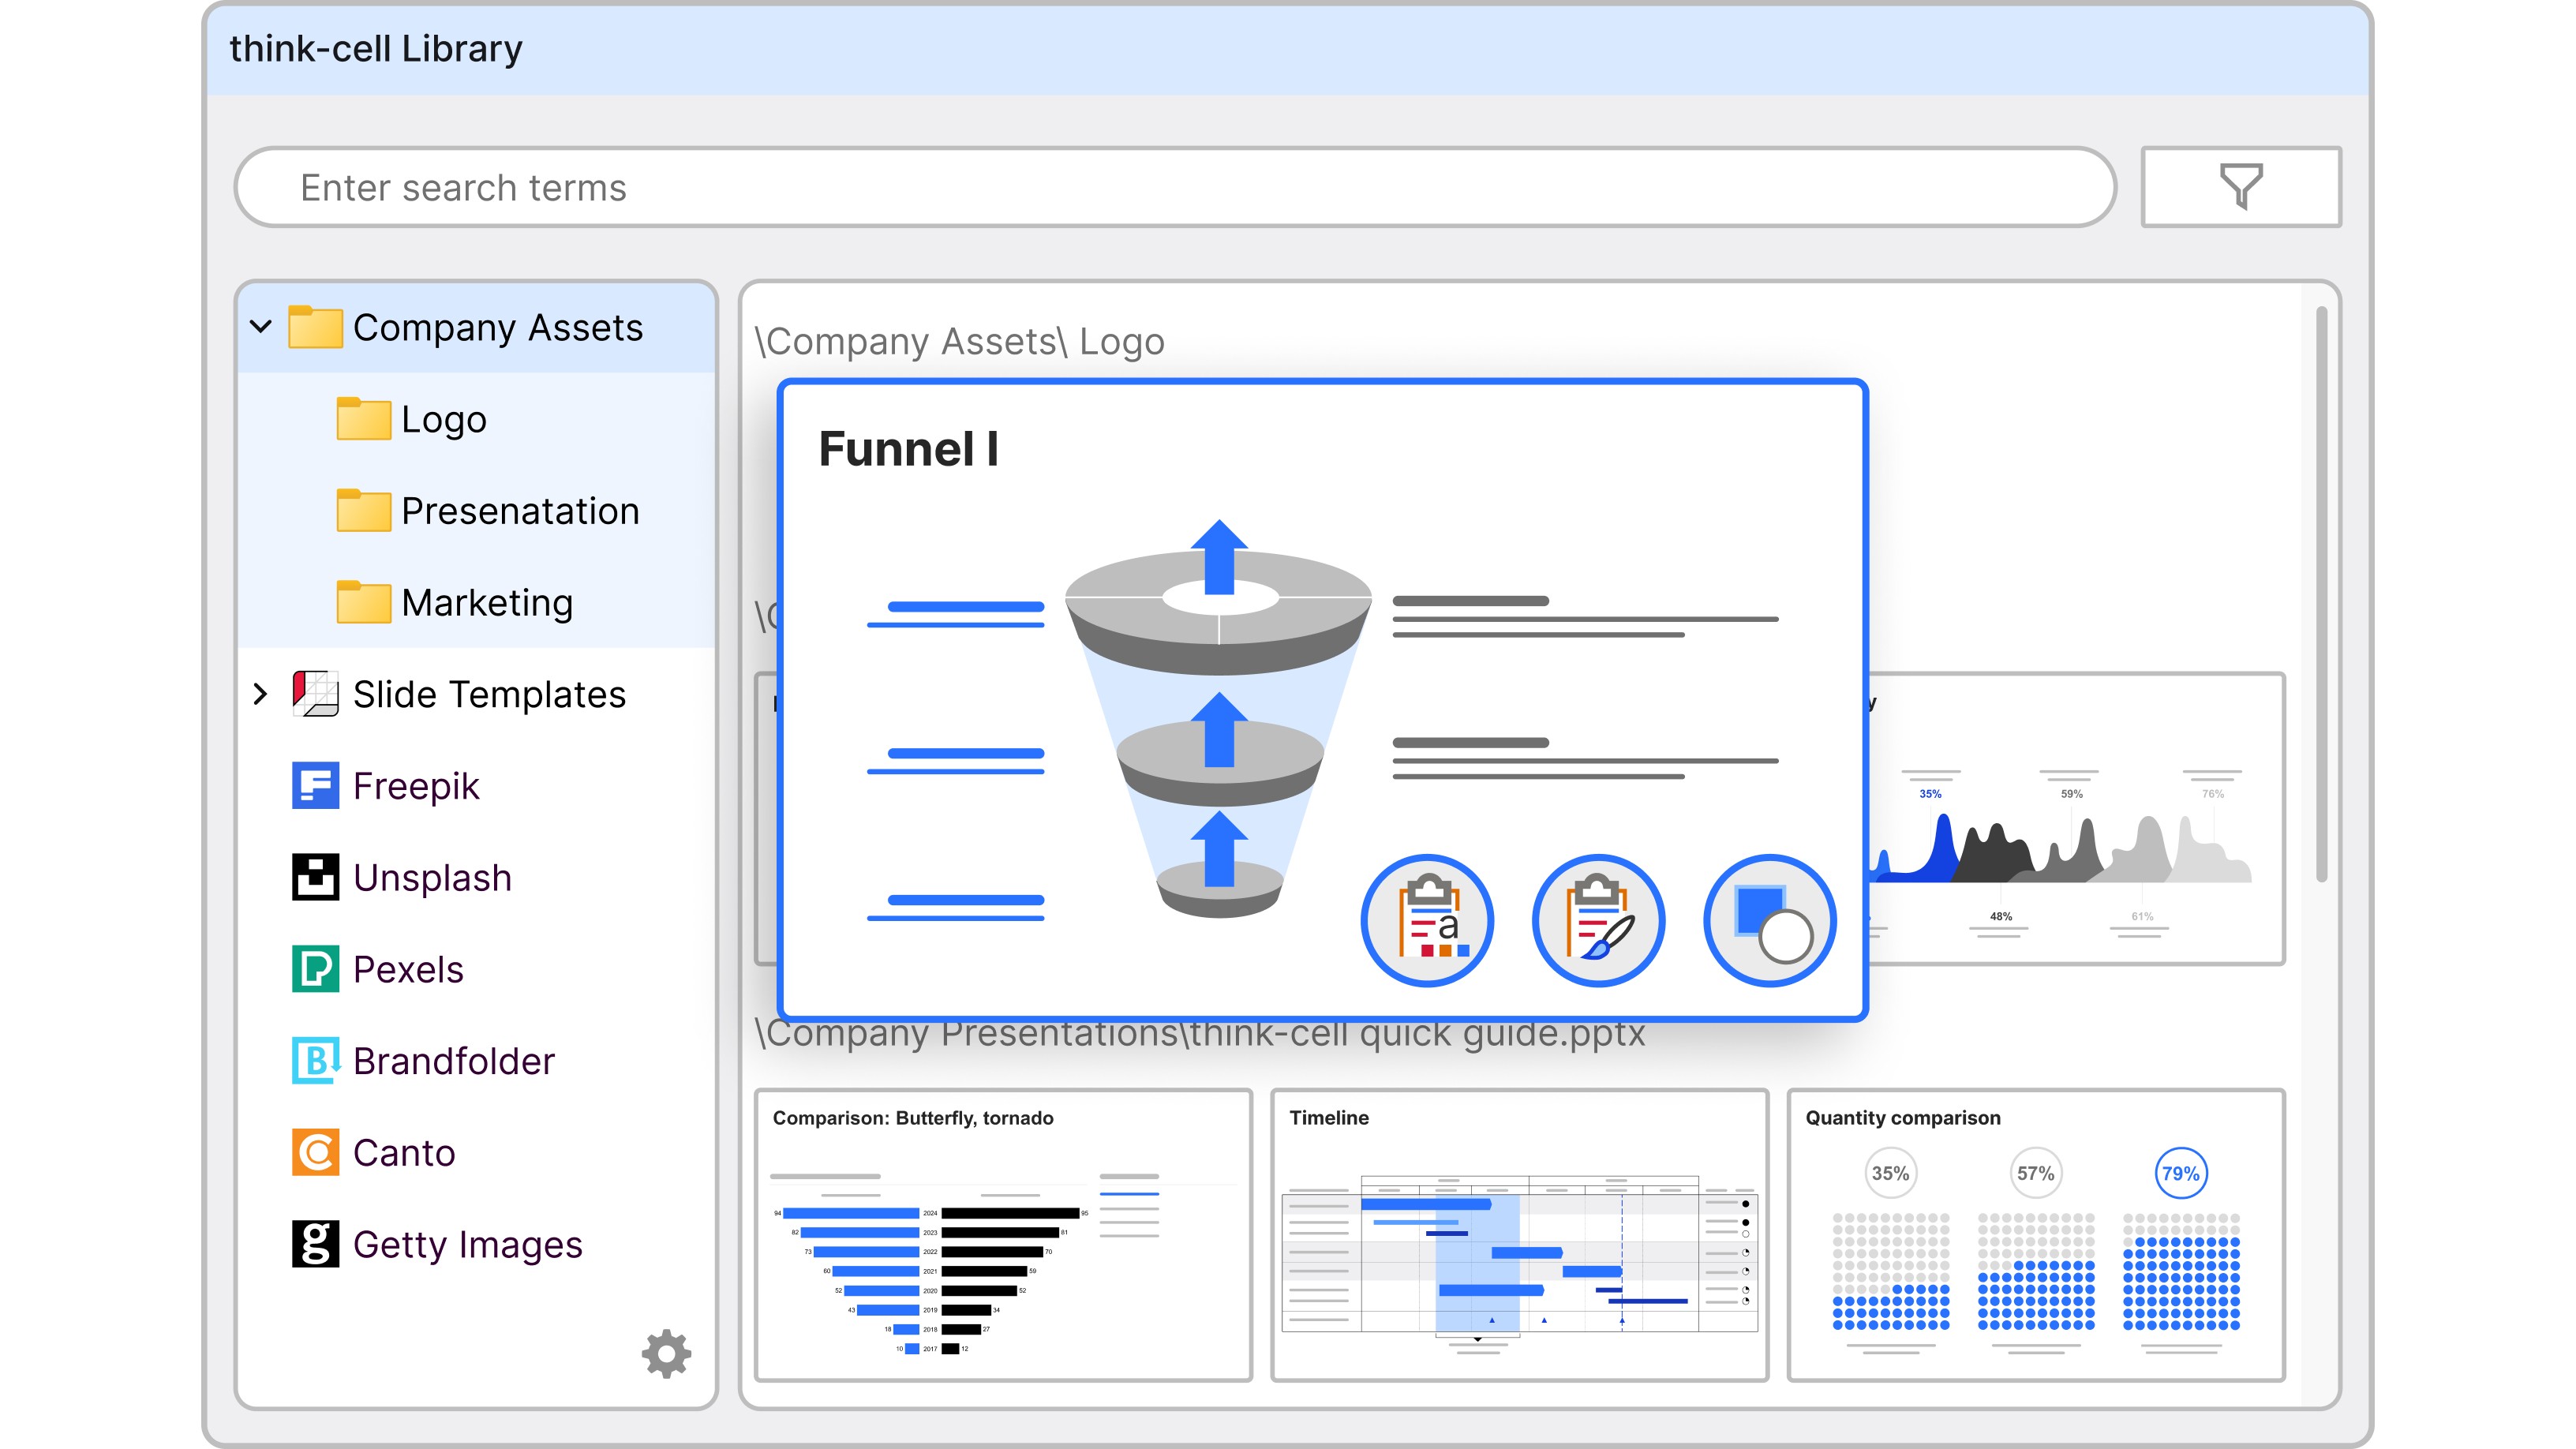Screen dimensions: 2576x1449
Task: Open the Pexels image source
Action: click(x=407, y=969)
